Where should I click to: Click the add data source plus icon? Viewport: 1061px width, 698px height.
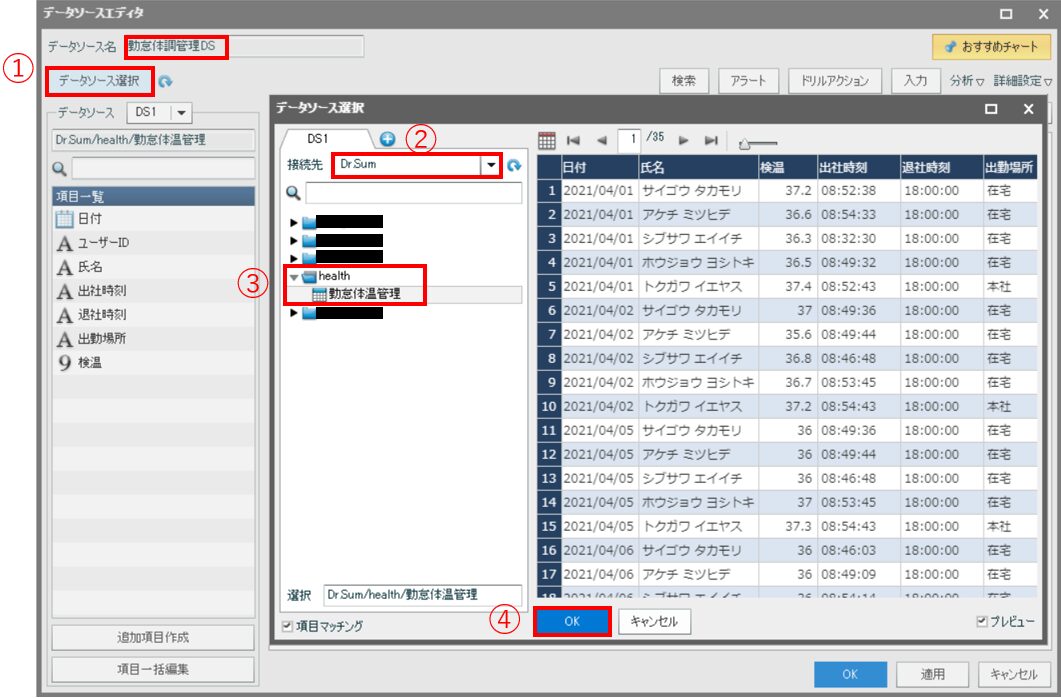388,140
